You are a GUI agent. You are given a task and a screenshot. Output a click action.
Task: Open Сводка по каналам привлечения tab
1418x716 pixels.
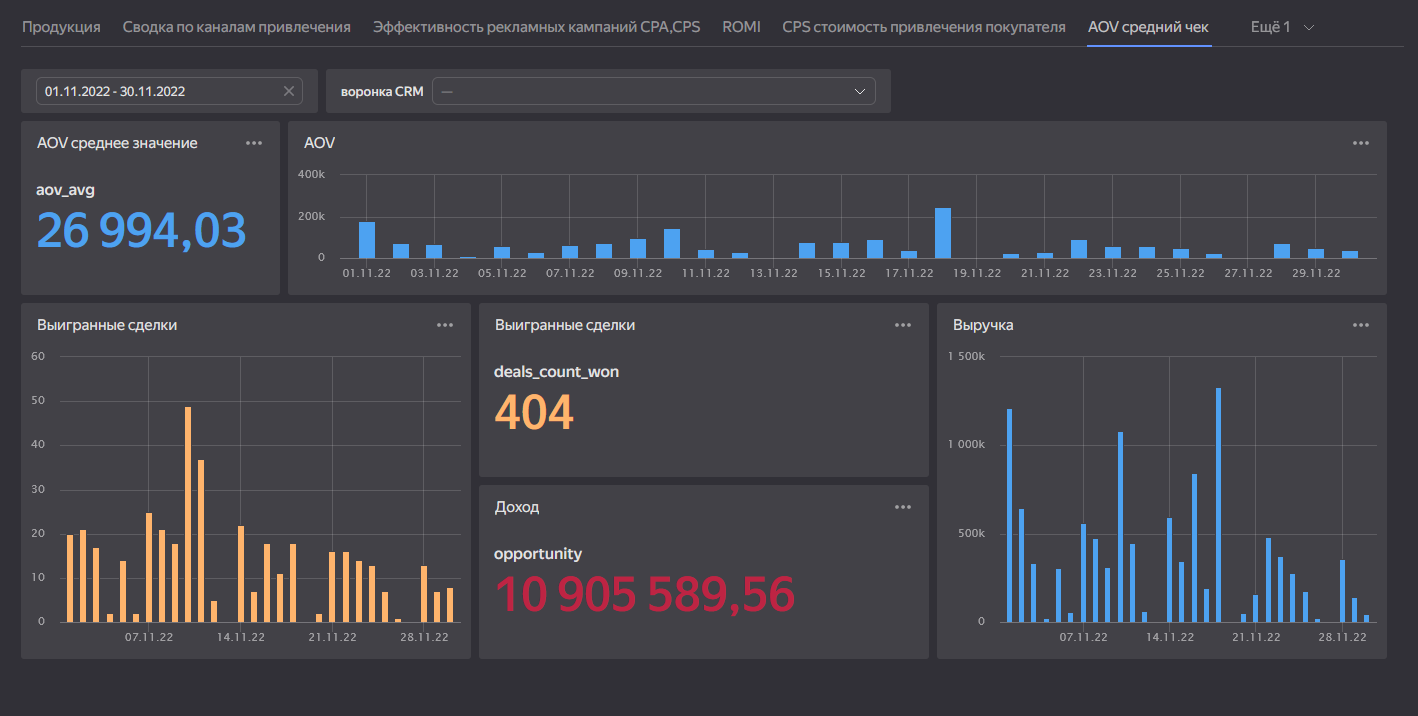click(236, 27)
